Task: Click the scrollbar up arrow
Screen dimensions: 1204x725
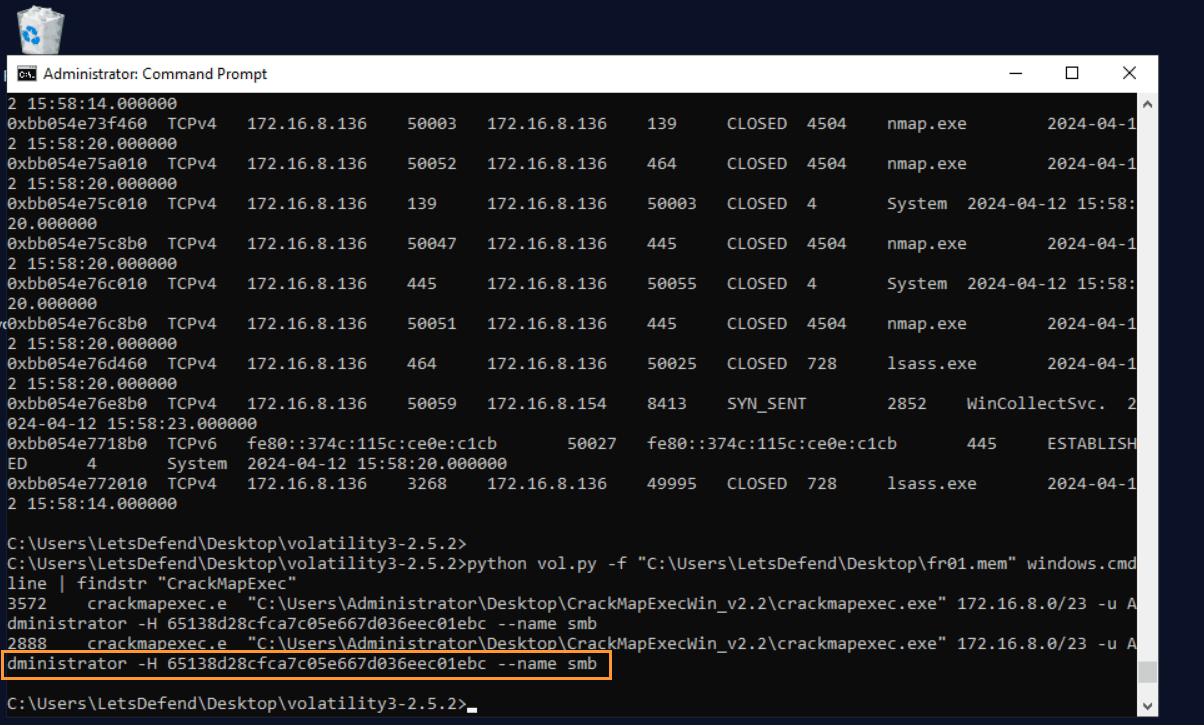Action: [1147, 103]
